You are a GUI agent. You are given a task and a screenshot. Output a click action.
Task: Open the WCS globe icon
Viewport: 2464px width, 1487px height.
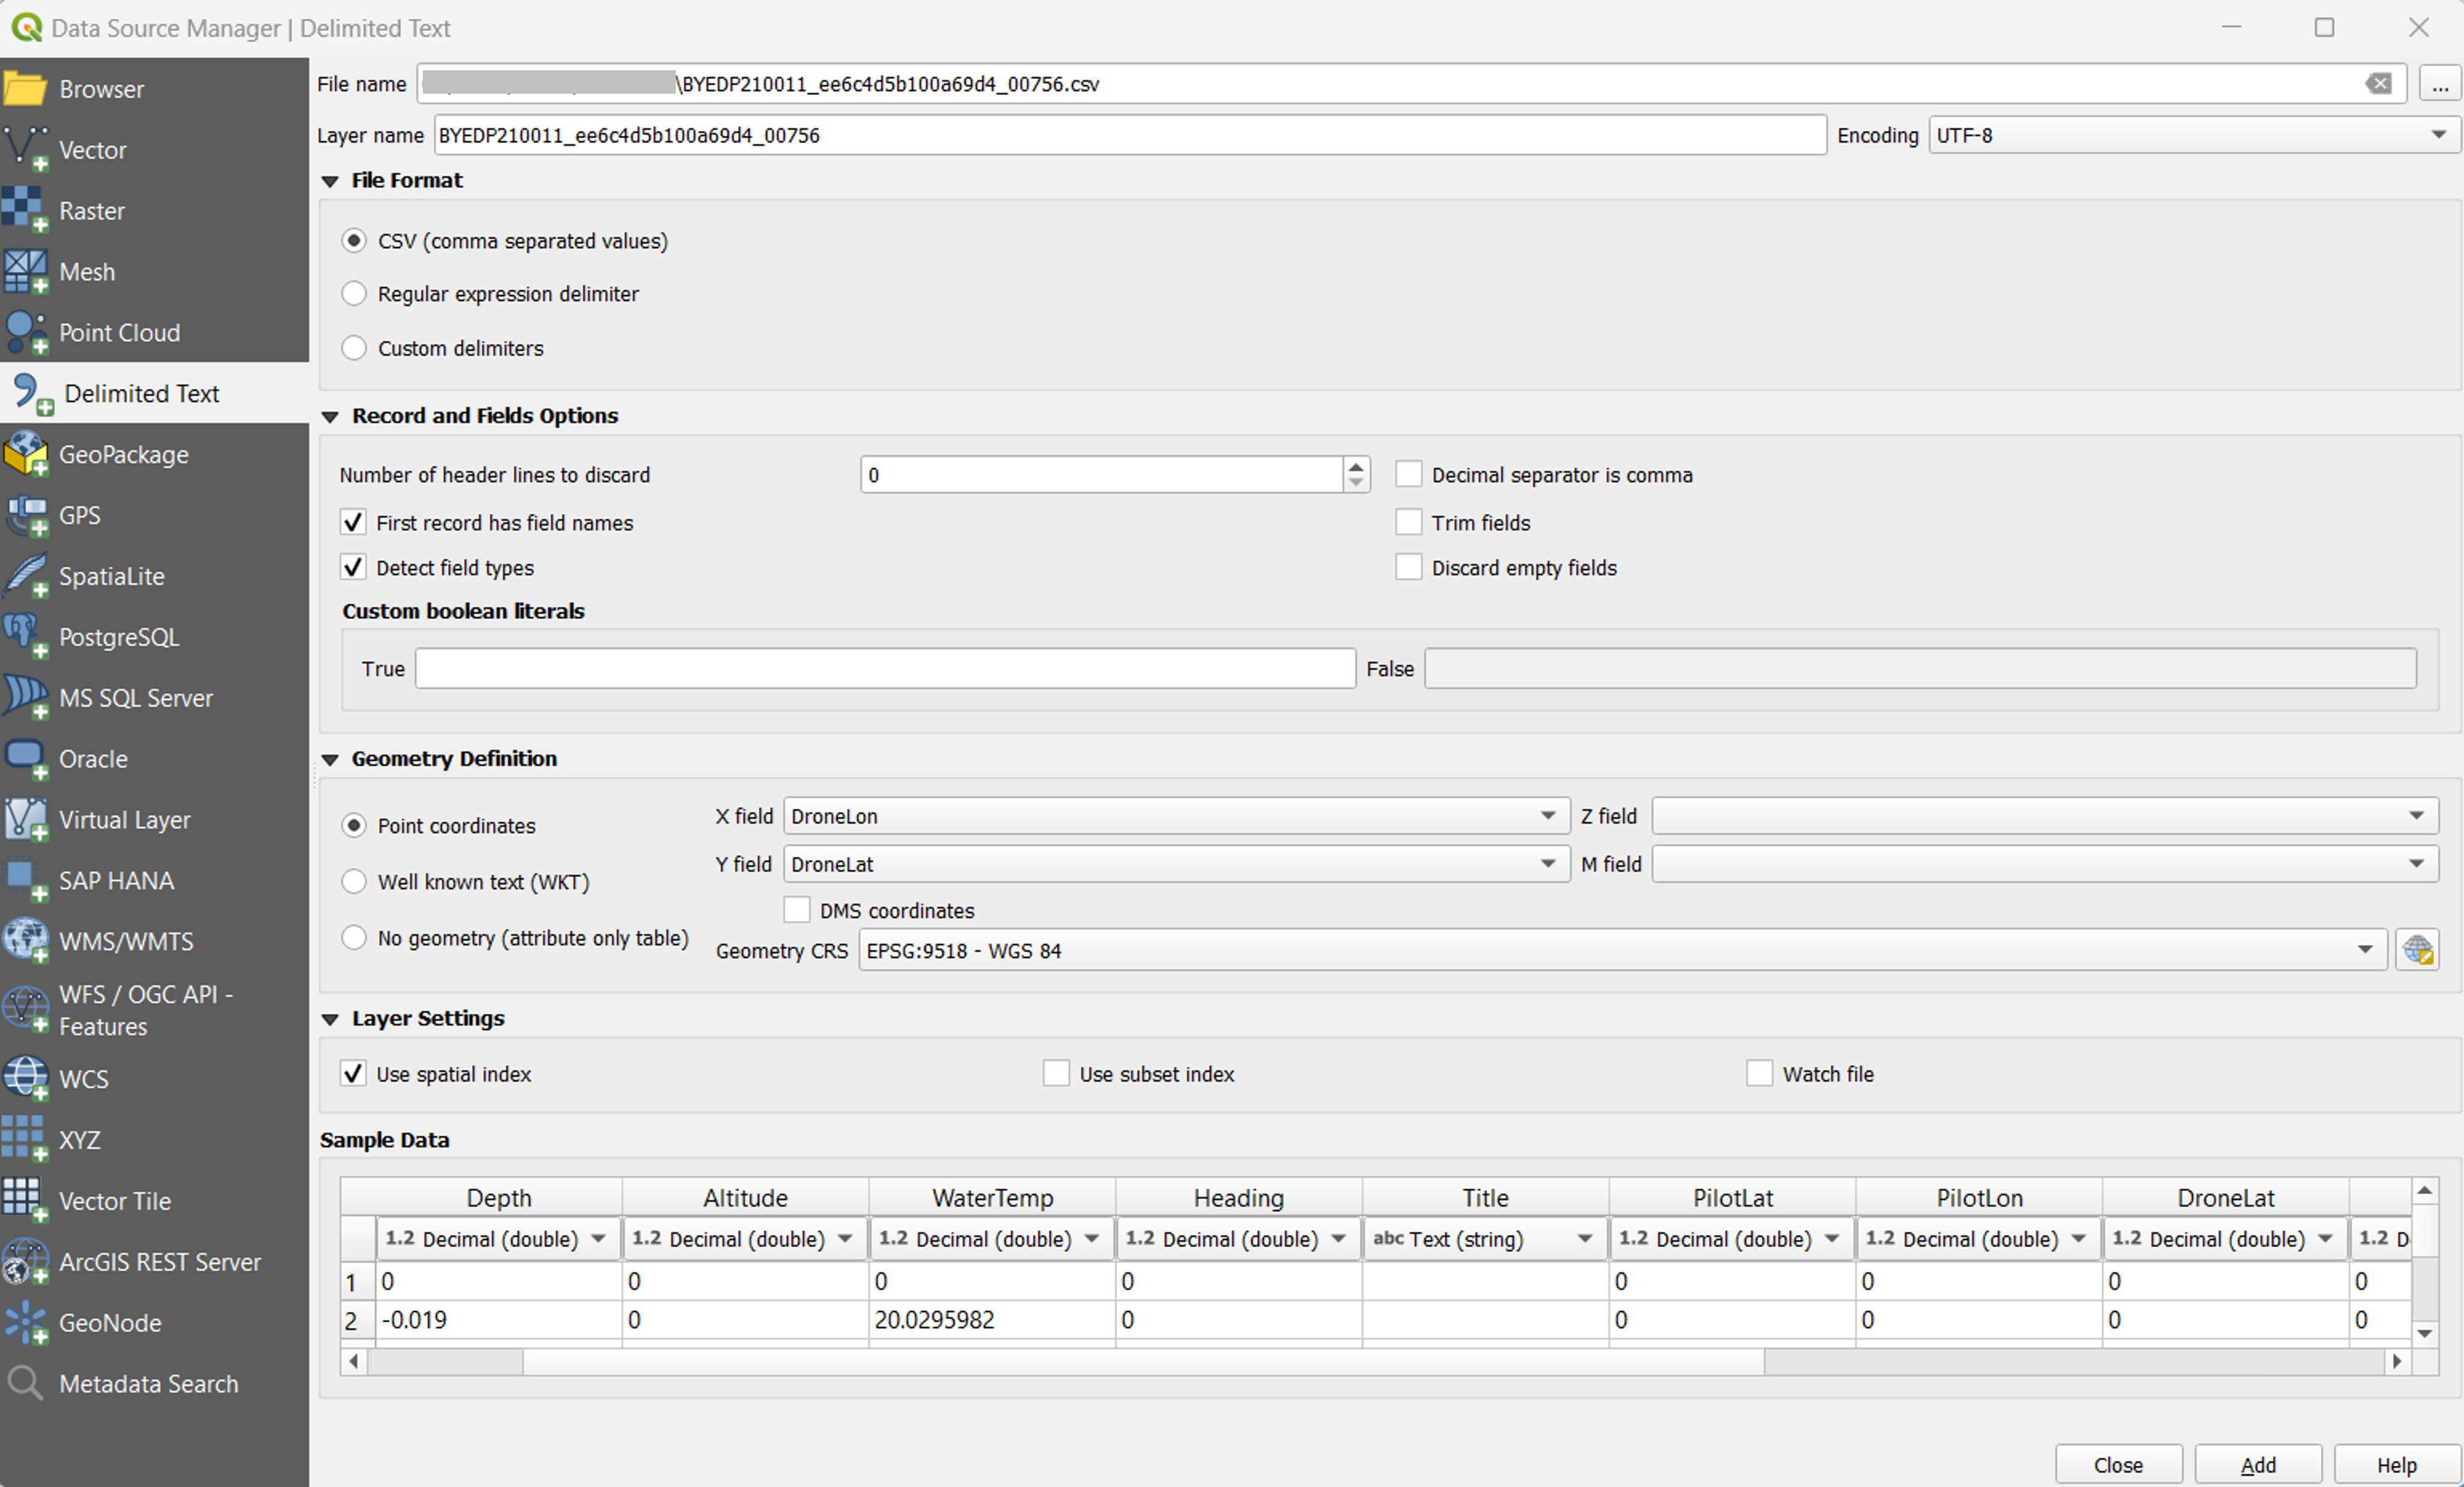[x=26, y=1079]
